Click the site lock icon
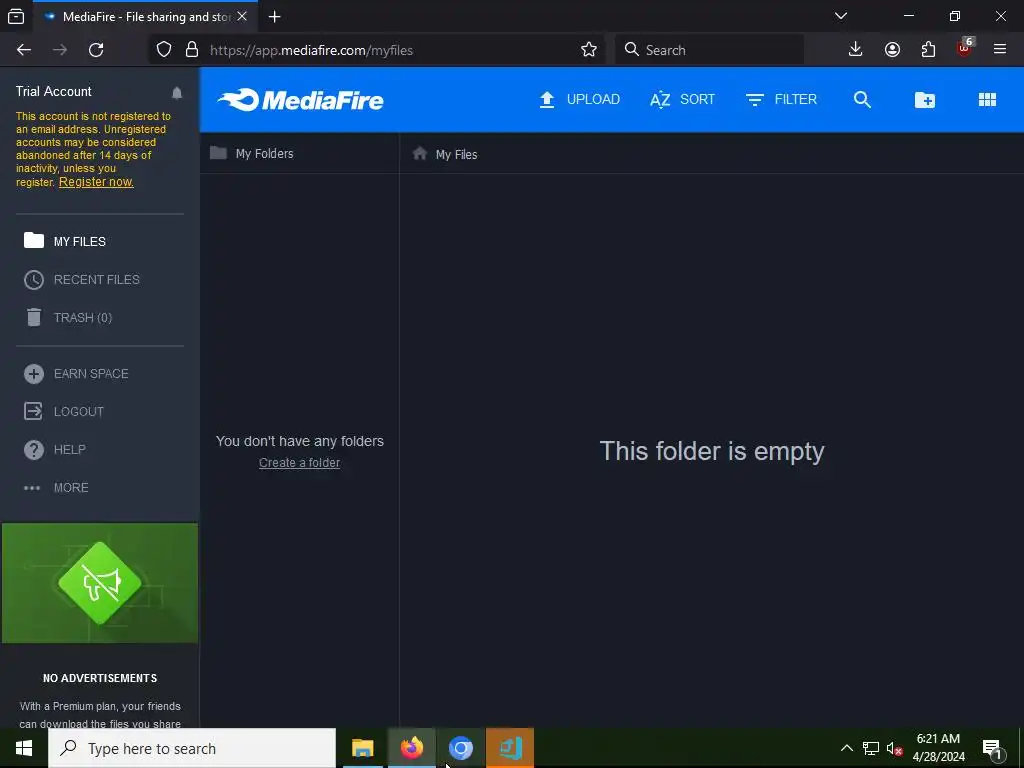1024x768 pixels. [x=191, y=50]
